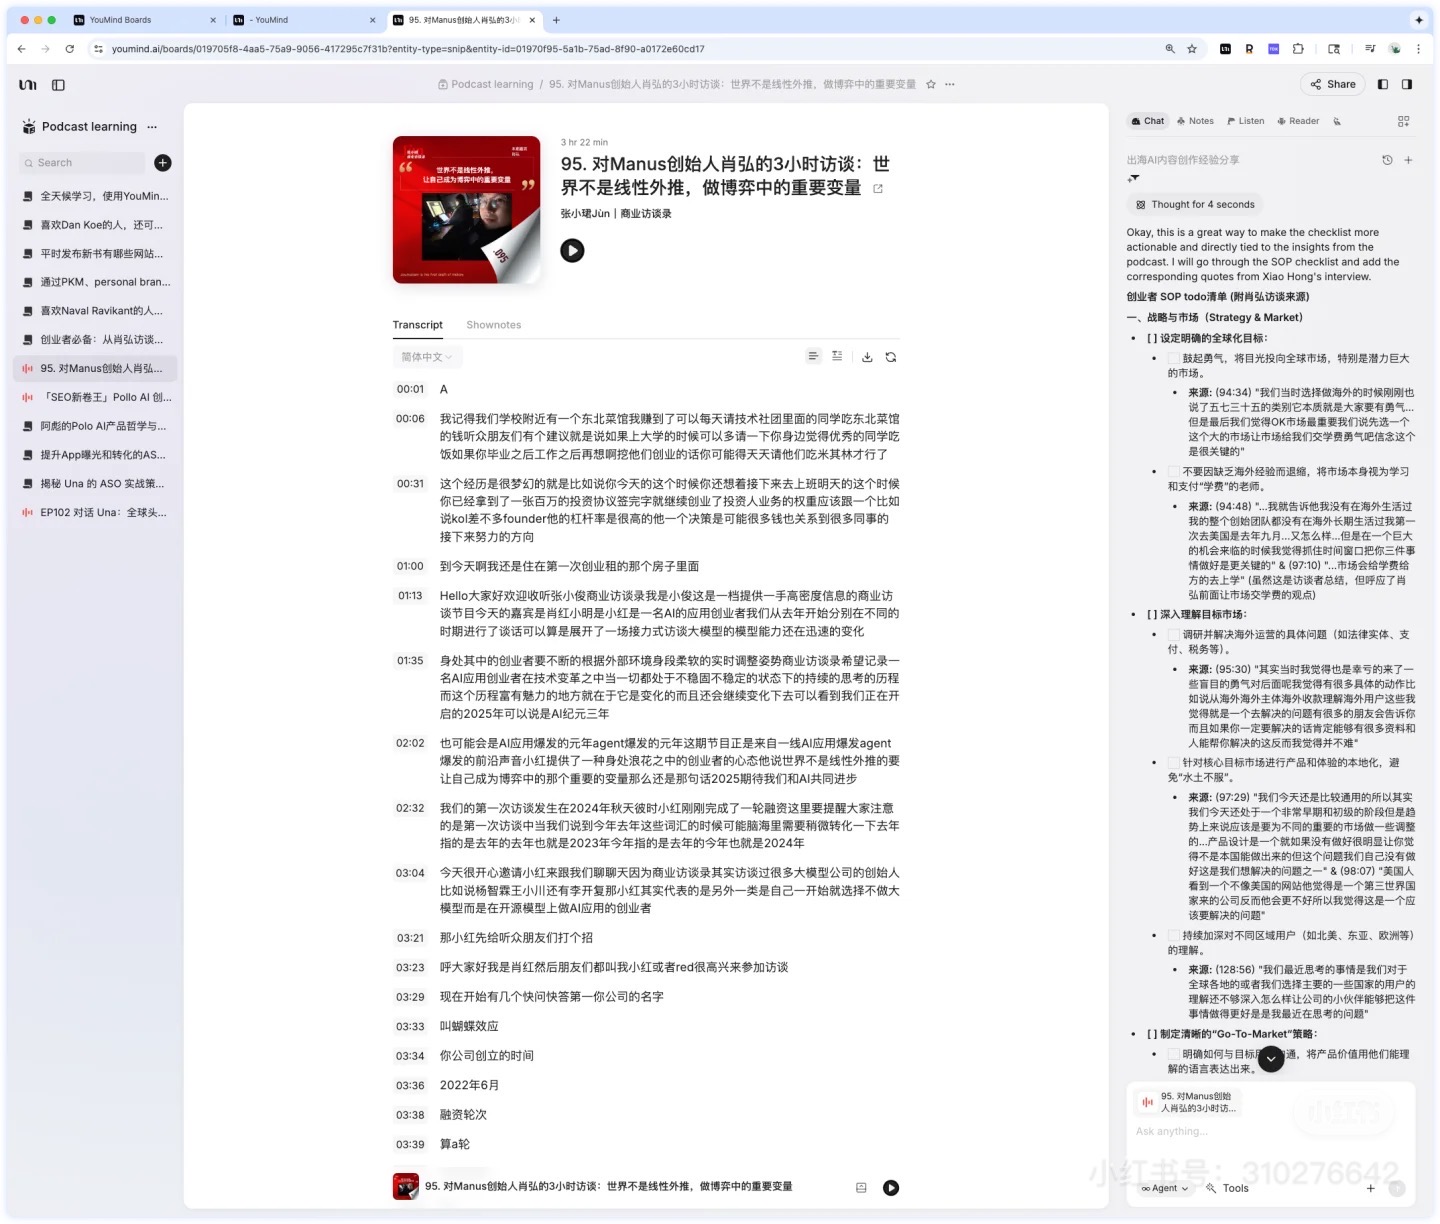Screen dimensions: 1440x1224
Task: Click the browser reload button
Action: click(69, 48)
